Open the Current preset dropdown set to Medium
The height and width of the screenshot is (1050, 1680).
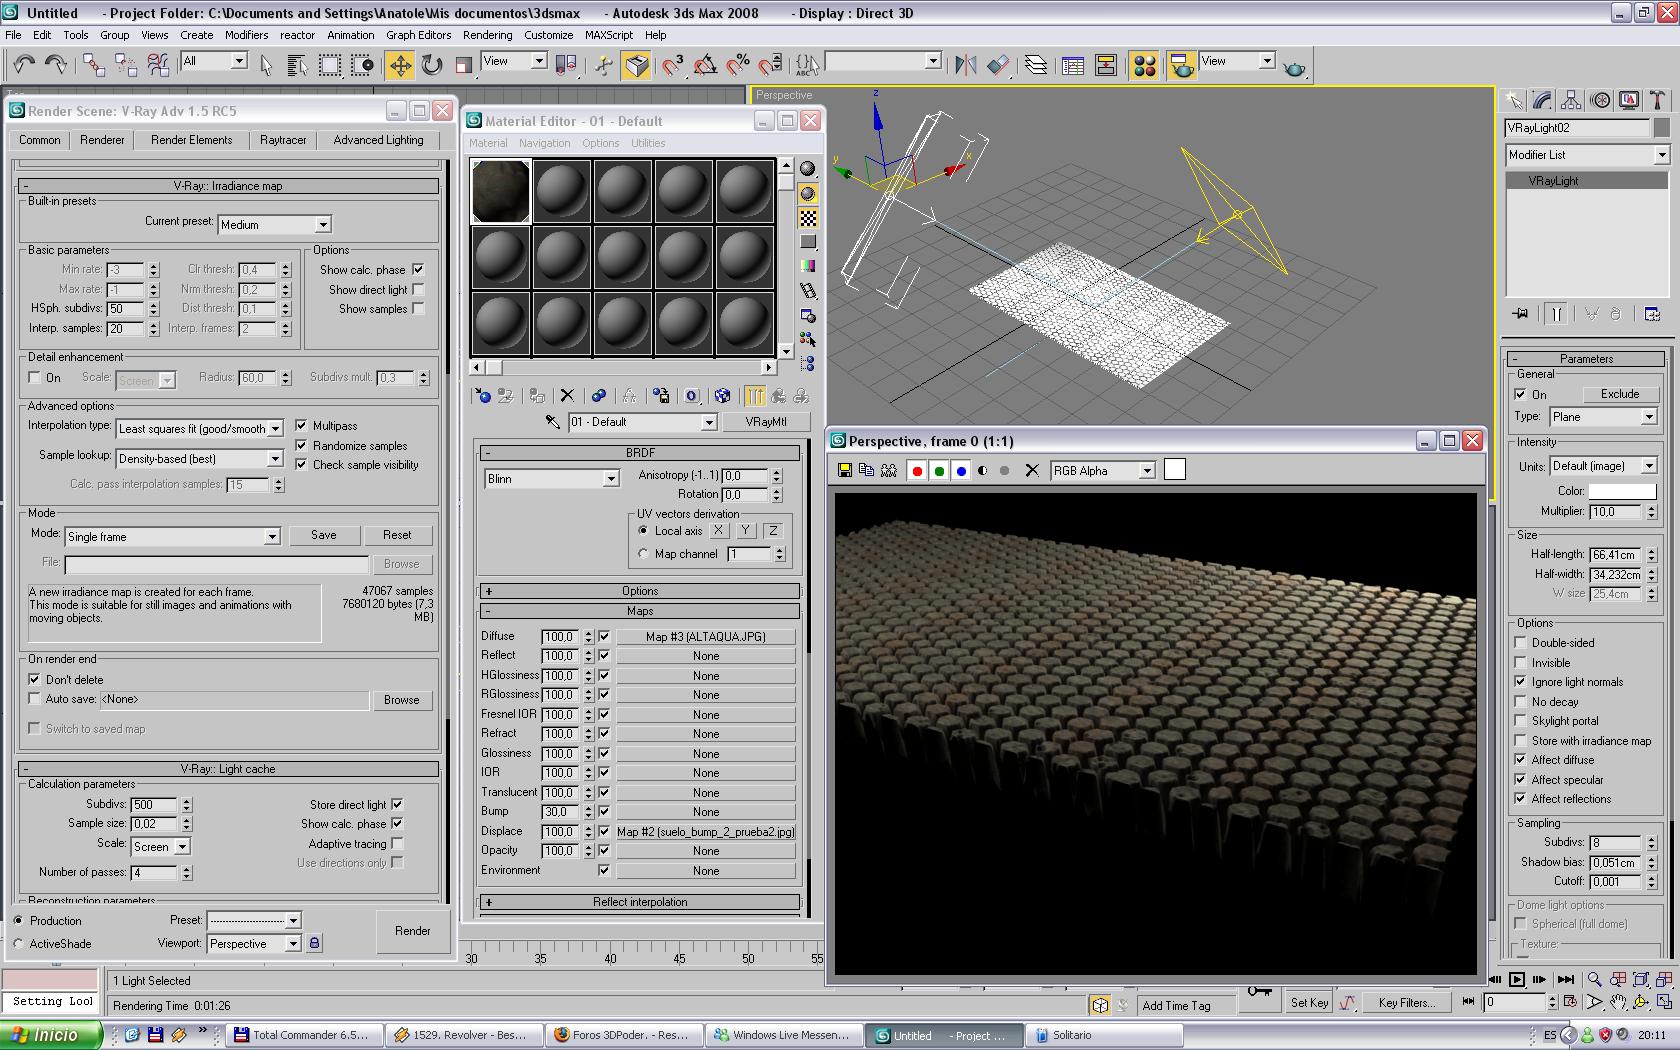click(x=274, y=225)
